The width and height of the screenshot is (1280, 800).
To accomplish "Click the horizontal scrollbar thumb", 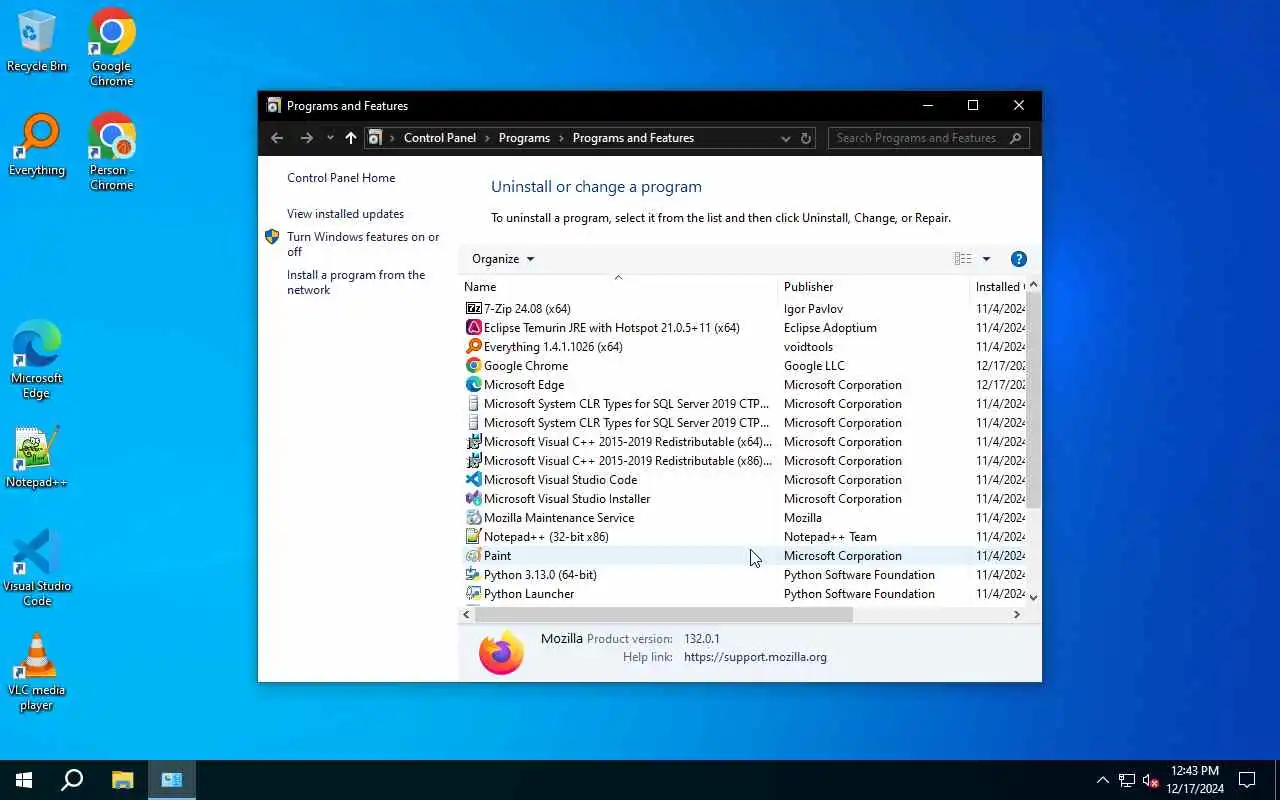I will [x=664, y=615].
